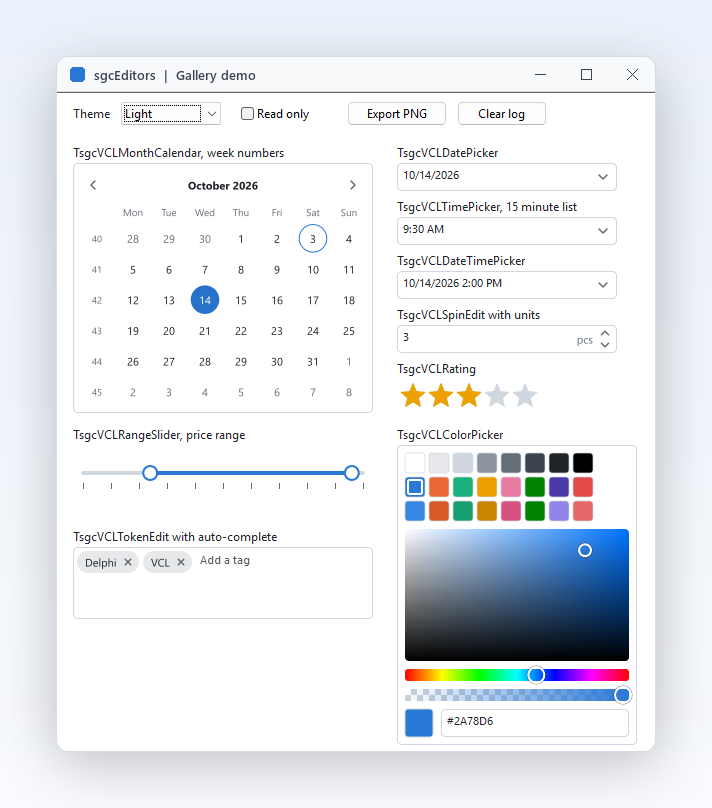Image resolution: width=712 pixels, height=808 pixels.
Task: Click week number 42
Action: (x=97, y=300)
